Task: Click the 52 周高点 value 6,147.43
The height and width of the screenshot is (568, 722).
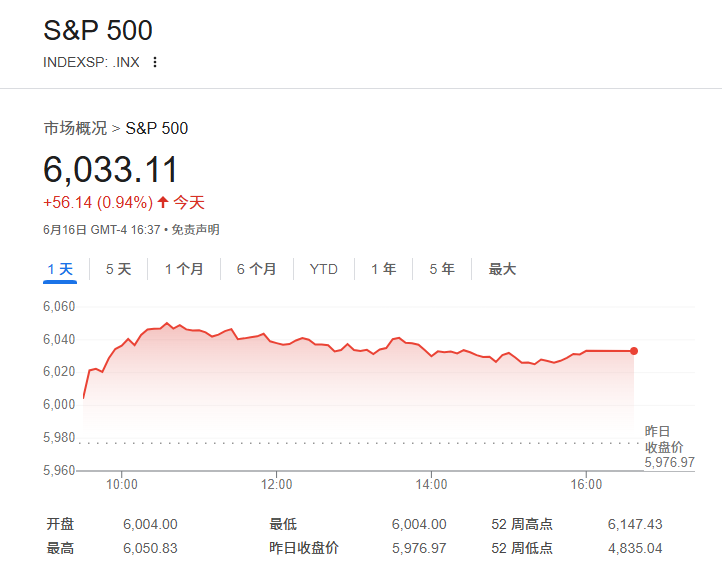Action: click(x=634, y=524)
